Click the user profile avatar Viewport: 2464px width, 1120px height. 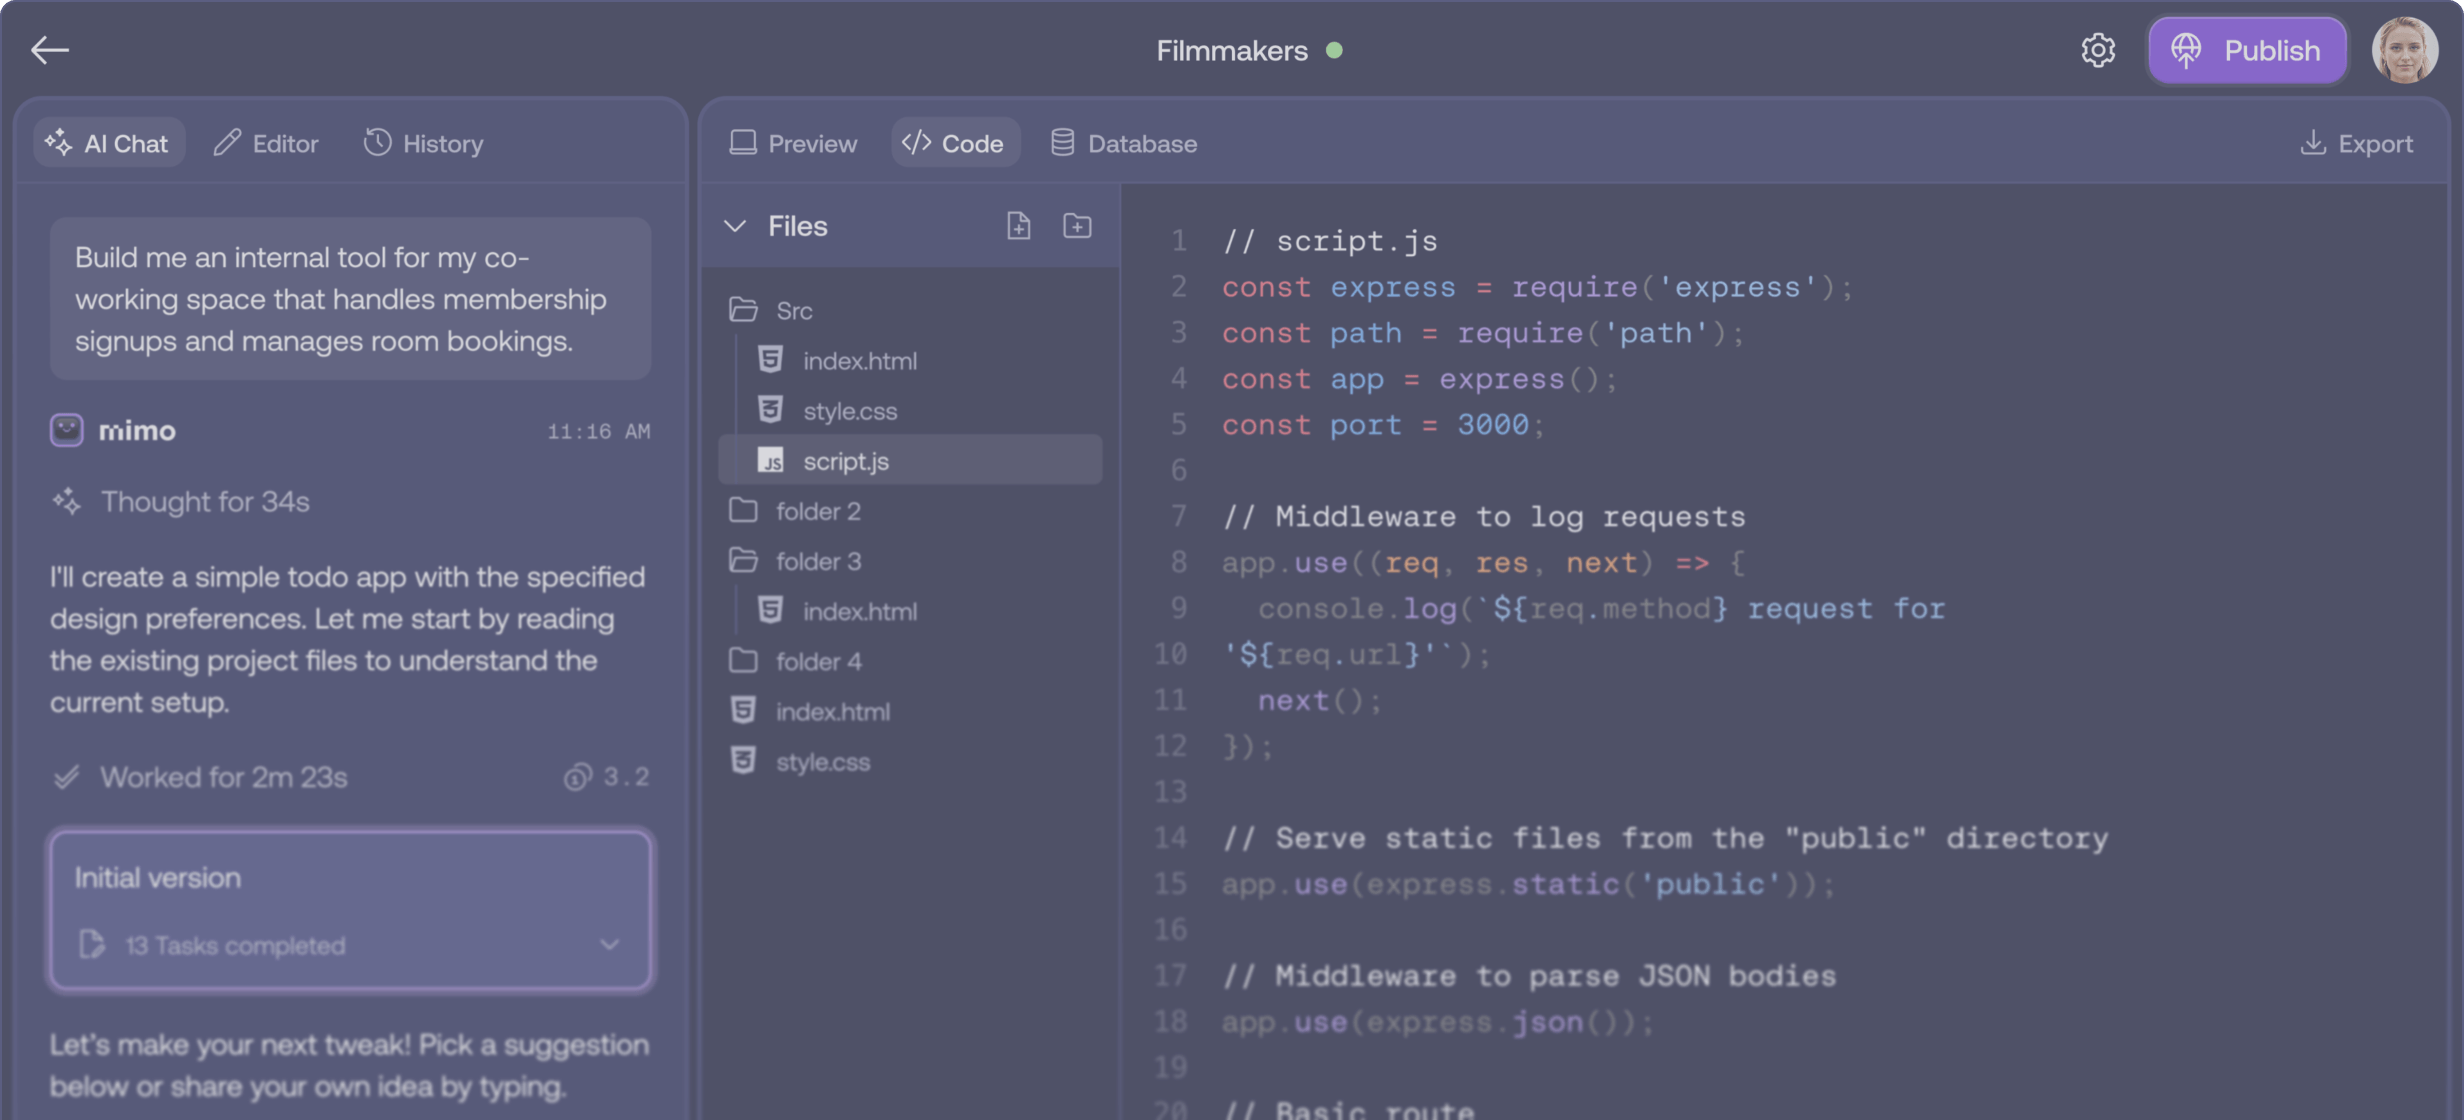click(2405, 50)
